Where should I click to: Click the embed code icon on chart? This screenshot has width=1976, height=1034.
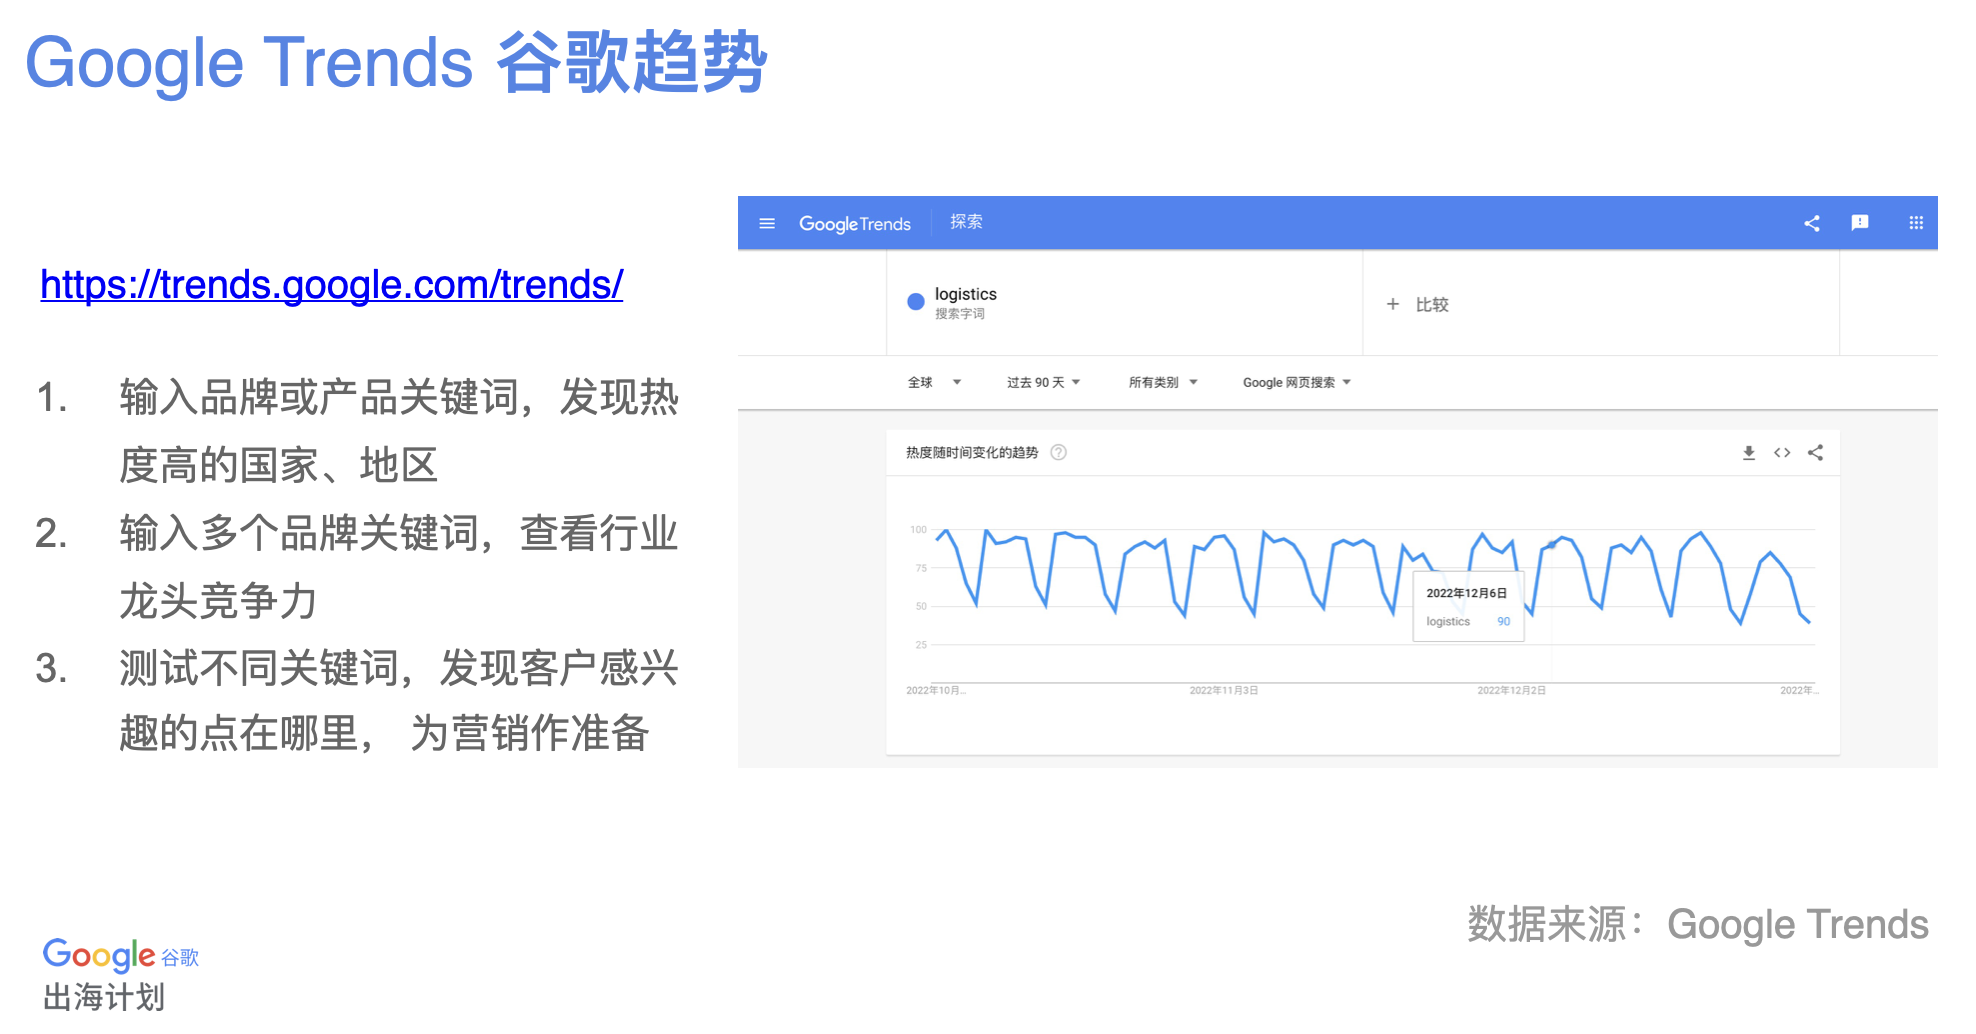click(x=1782, y=453)
